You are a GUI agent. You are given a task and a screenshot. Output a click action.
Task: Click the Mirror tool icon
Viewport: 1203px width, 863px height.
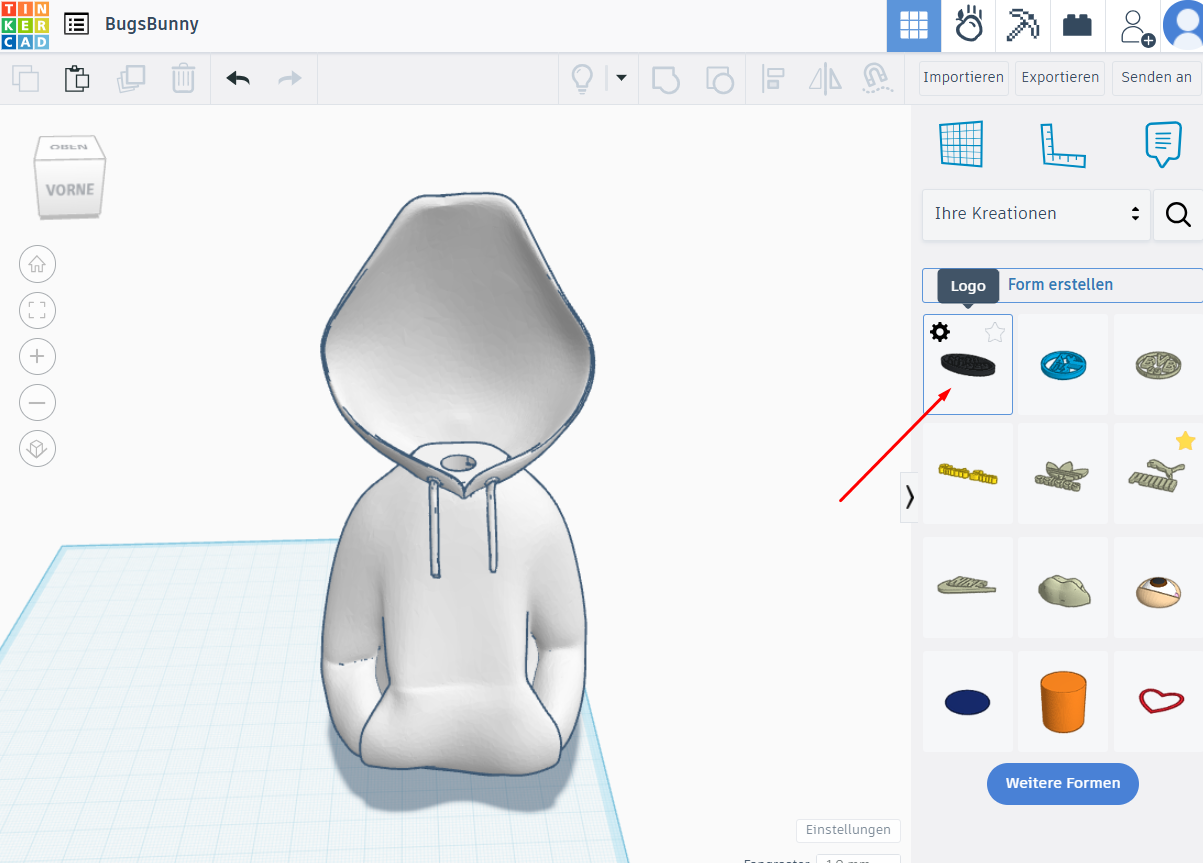click(x=825, y=78)
